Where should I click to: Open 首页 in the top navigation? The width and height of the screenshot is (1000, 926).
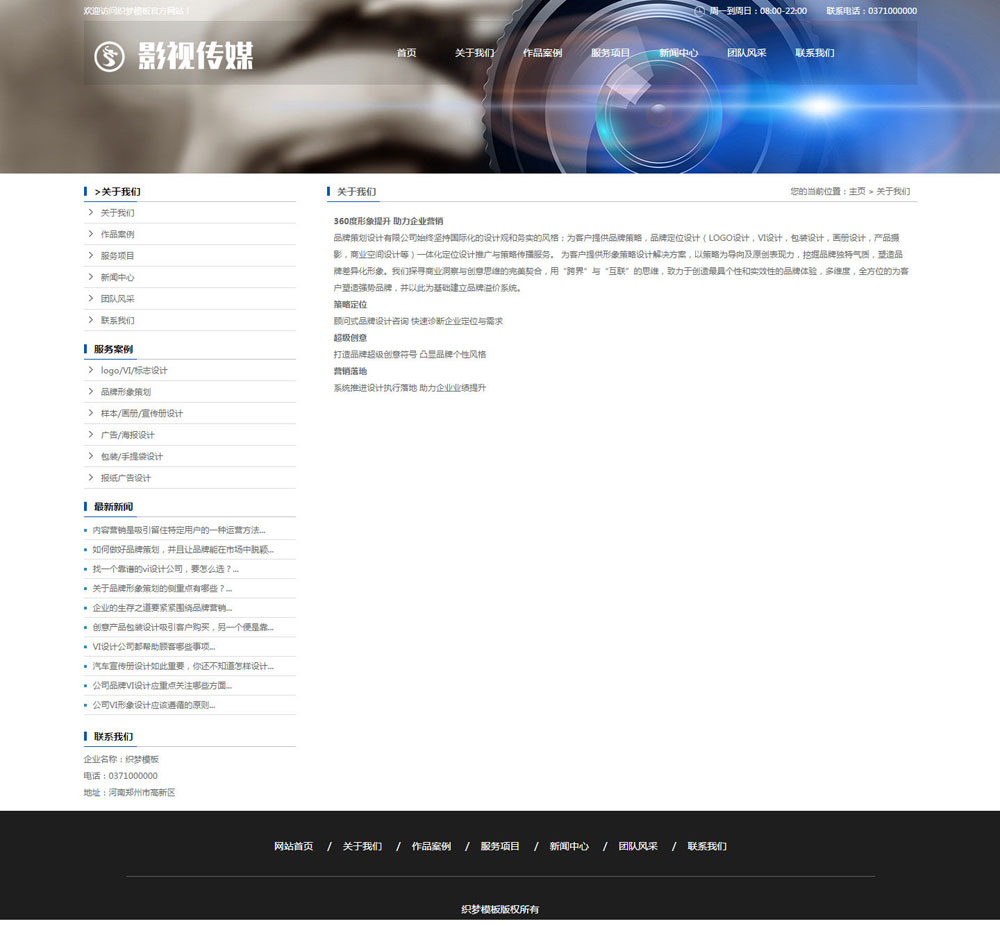coord(406,53)
